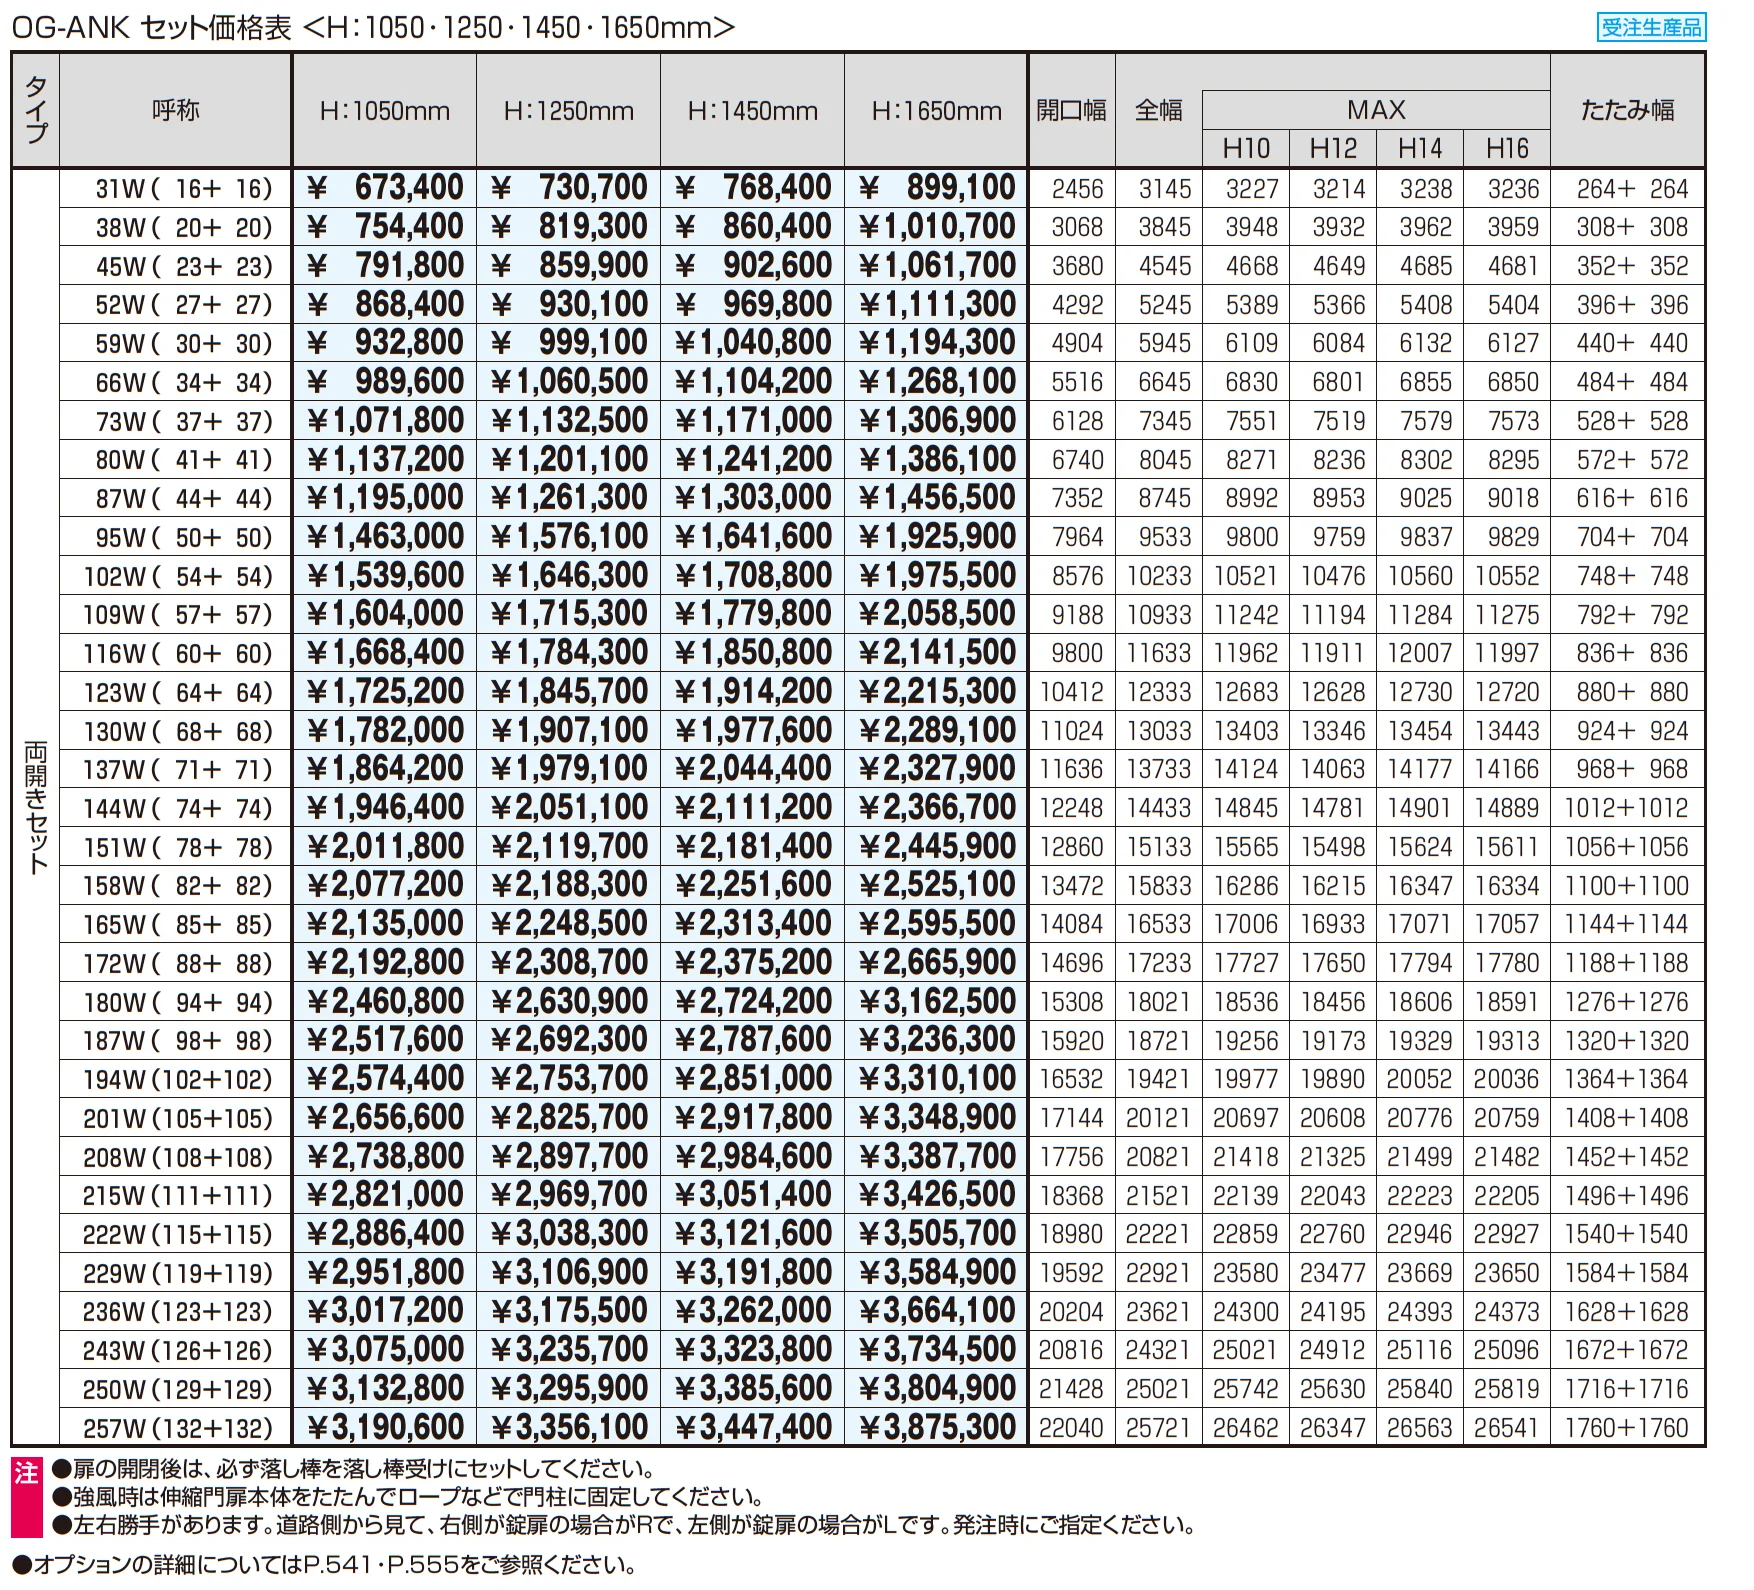1754x1590 pixels.
Task: Choose the H:1450mm column header
Action: (753, 111)
